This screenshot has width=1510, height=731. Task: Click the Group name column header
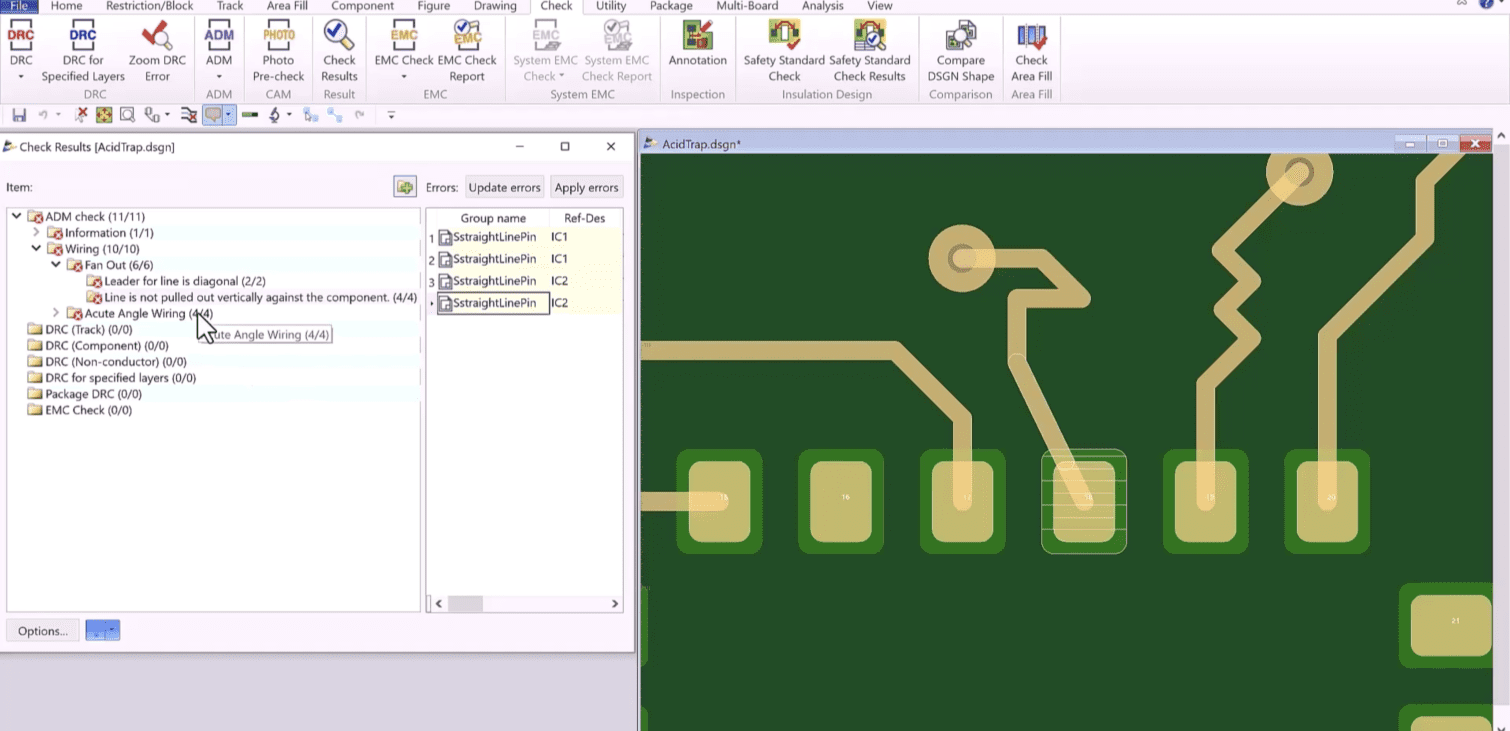[493, 218]
